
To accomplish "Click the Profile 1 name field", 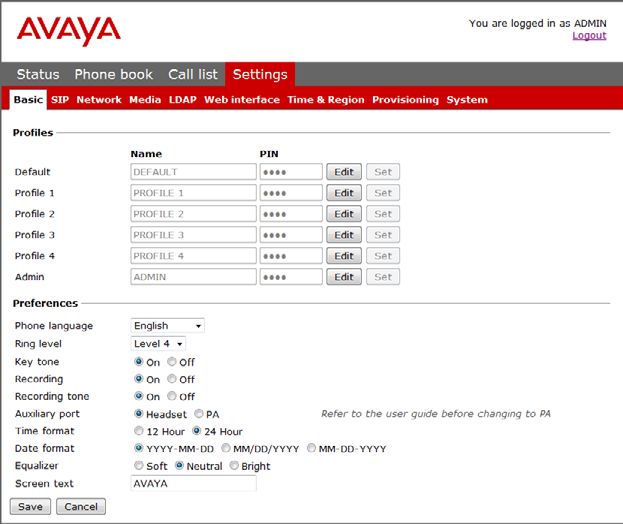I will coord(193,193).
